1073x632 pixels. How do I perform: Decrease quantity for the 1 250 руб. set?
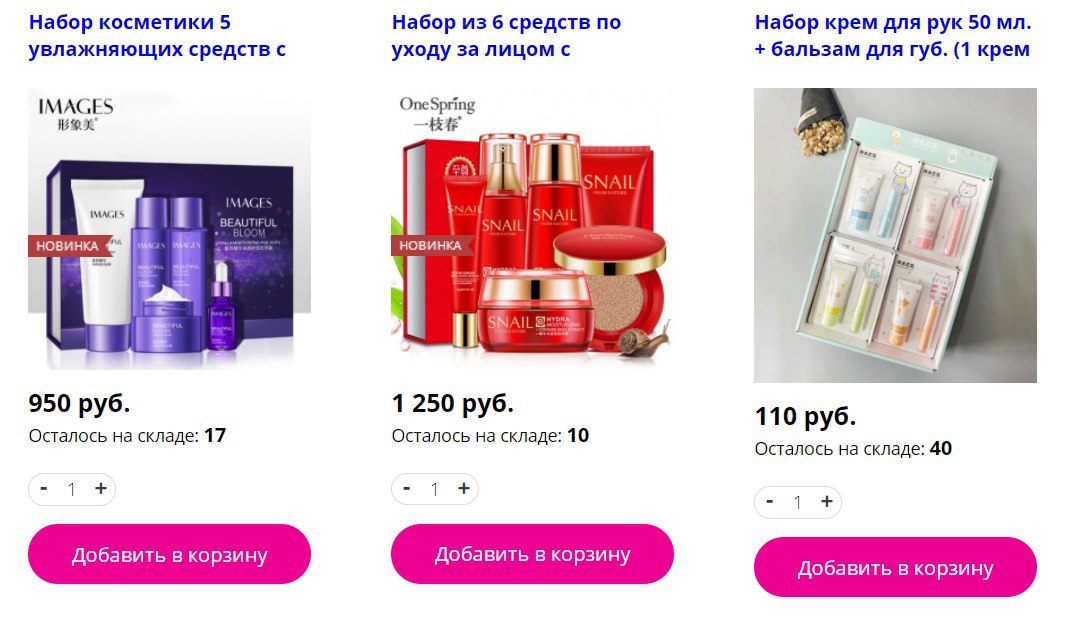(x=406, y=488)
